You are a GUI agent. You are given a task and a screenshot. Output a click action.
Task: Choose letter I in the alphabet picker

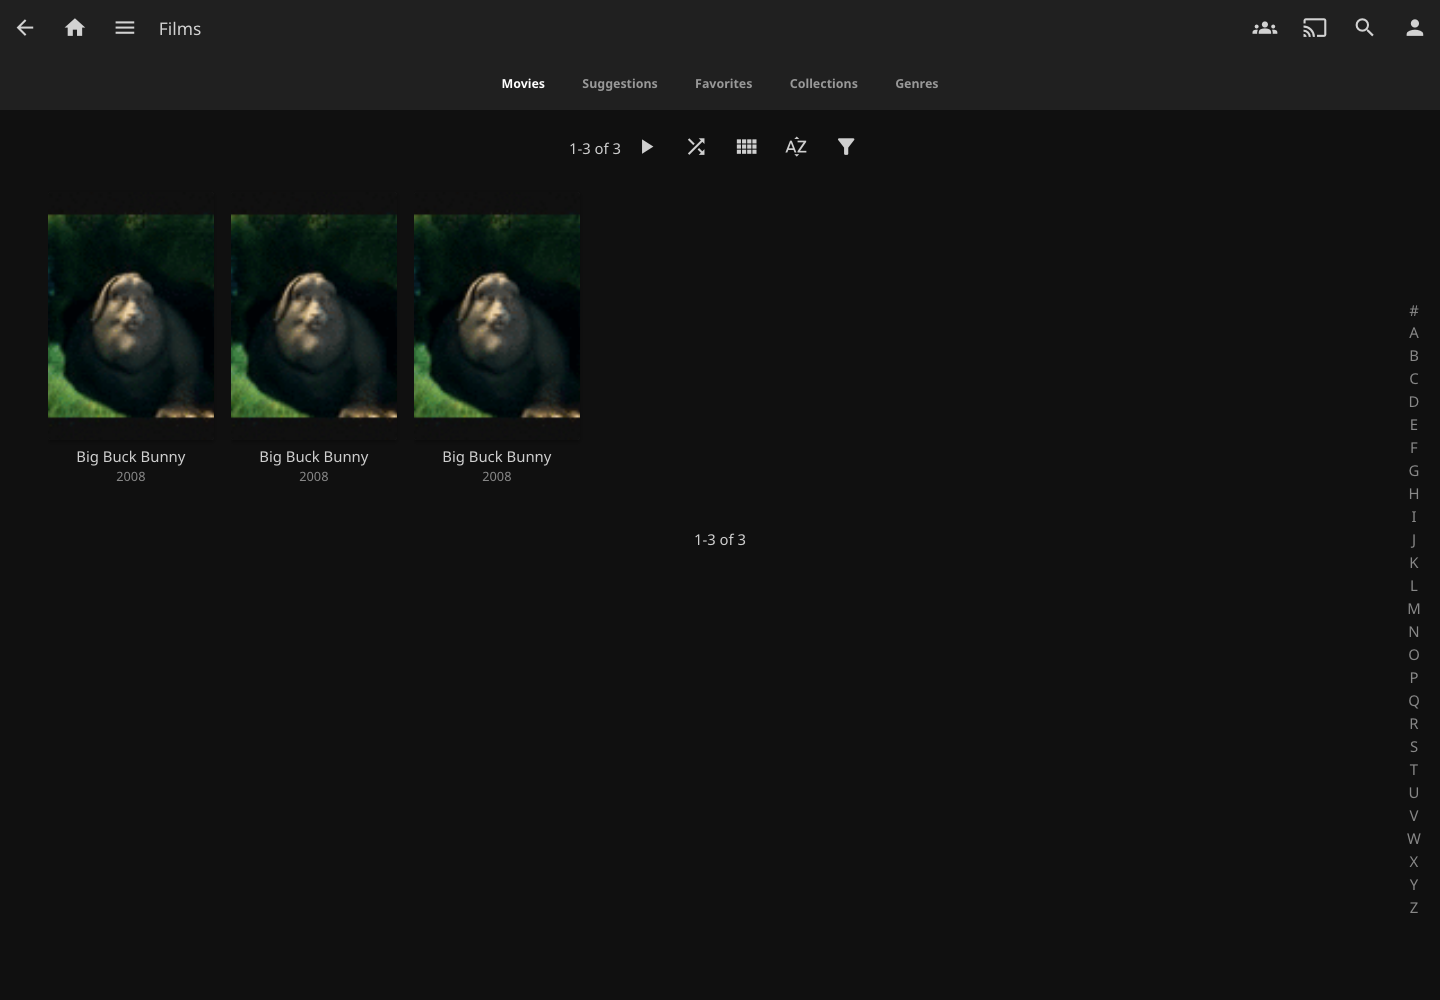pos(1414,516)
